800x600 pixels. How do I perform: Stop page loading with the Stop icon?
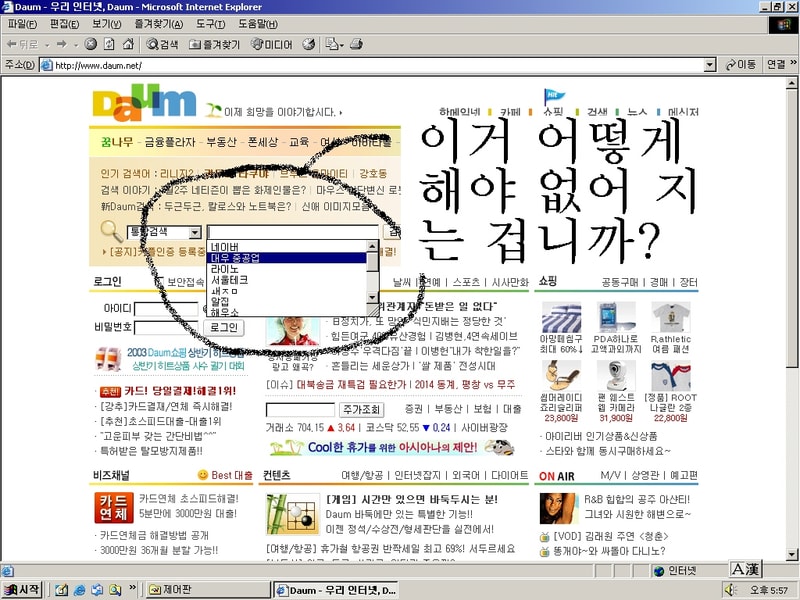(91, 44)
